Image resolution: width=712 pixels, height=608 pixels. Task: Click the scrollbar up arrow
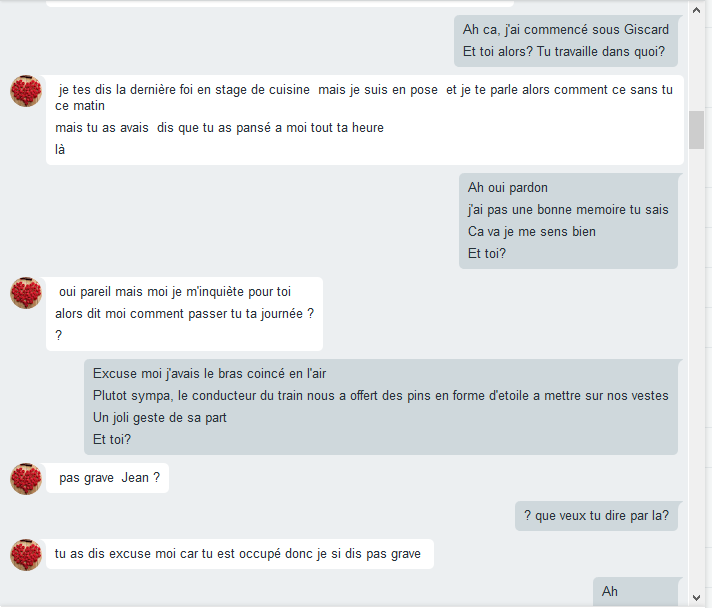(696, 10)
